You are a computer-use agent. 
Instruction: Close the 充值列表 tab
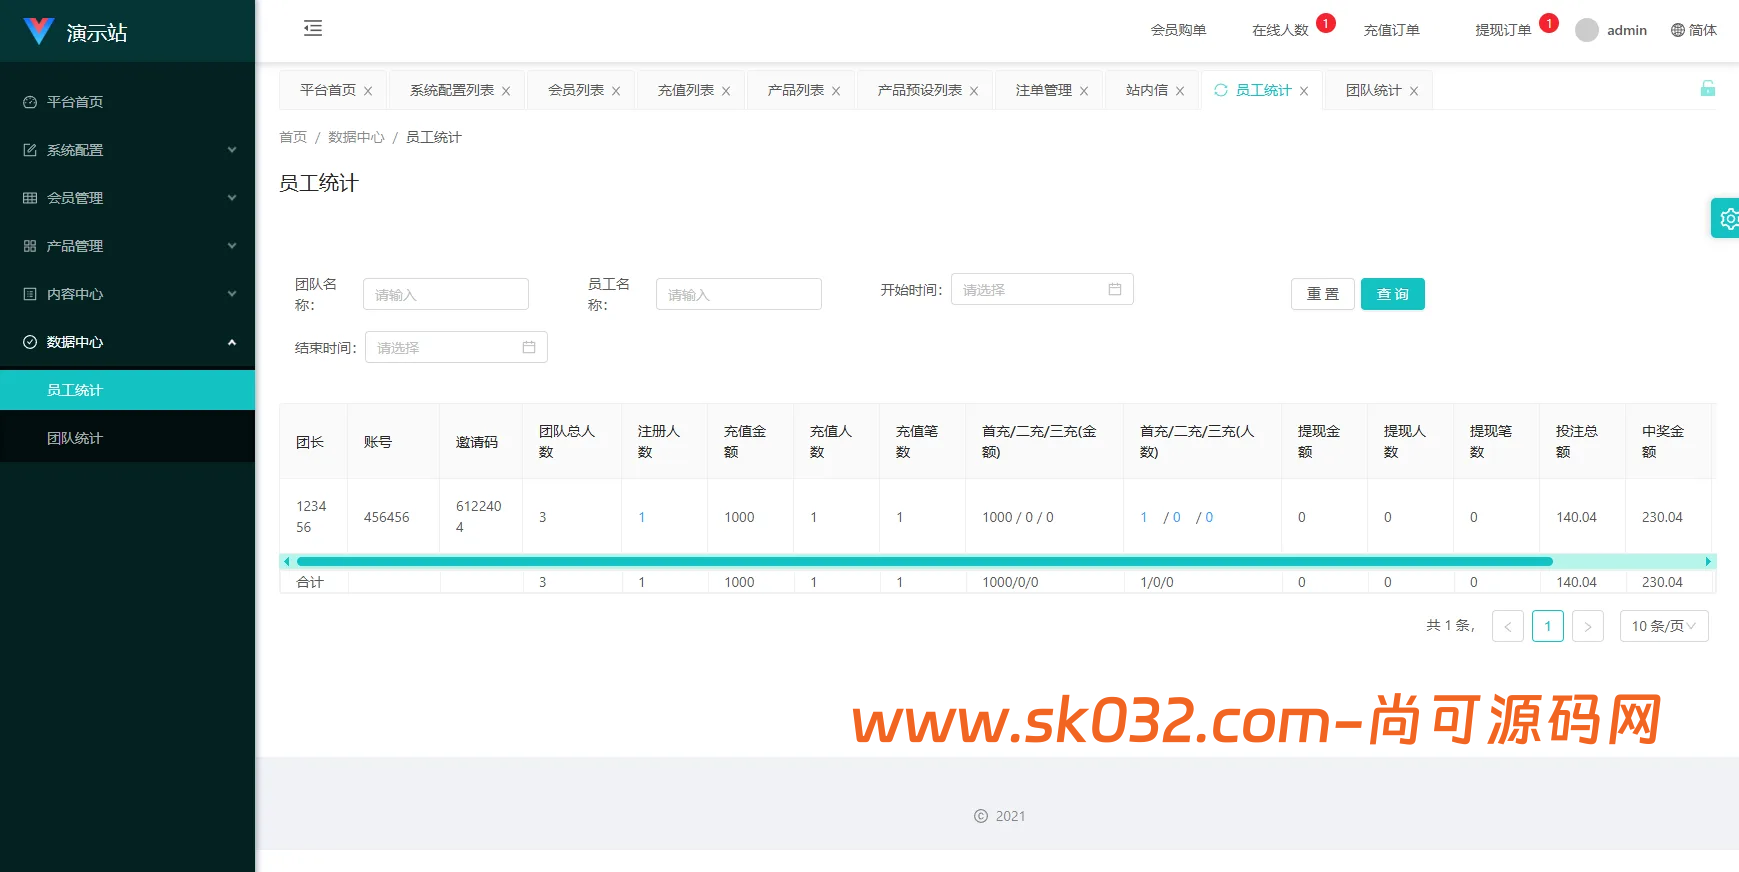[726, 91]
